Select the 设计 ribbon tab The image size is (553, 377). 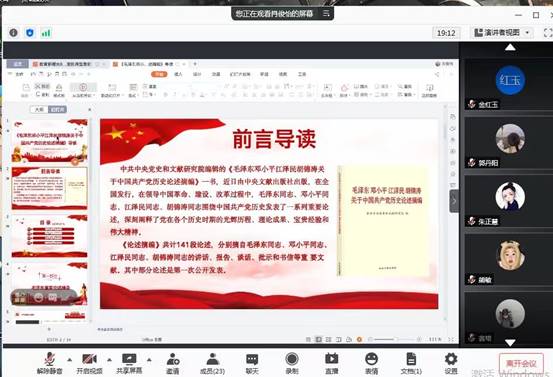197,74
